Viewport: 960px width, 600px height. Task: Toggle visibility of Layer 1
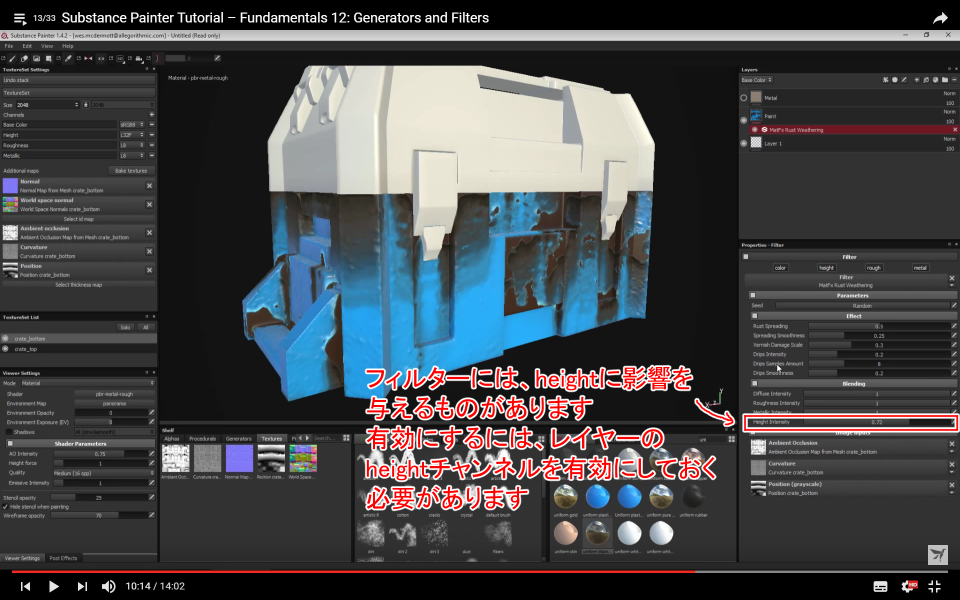pyautogui.click(x=744, y=143)
